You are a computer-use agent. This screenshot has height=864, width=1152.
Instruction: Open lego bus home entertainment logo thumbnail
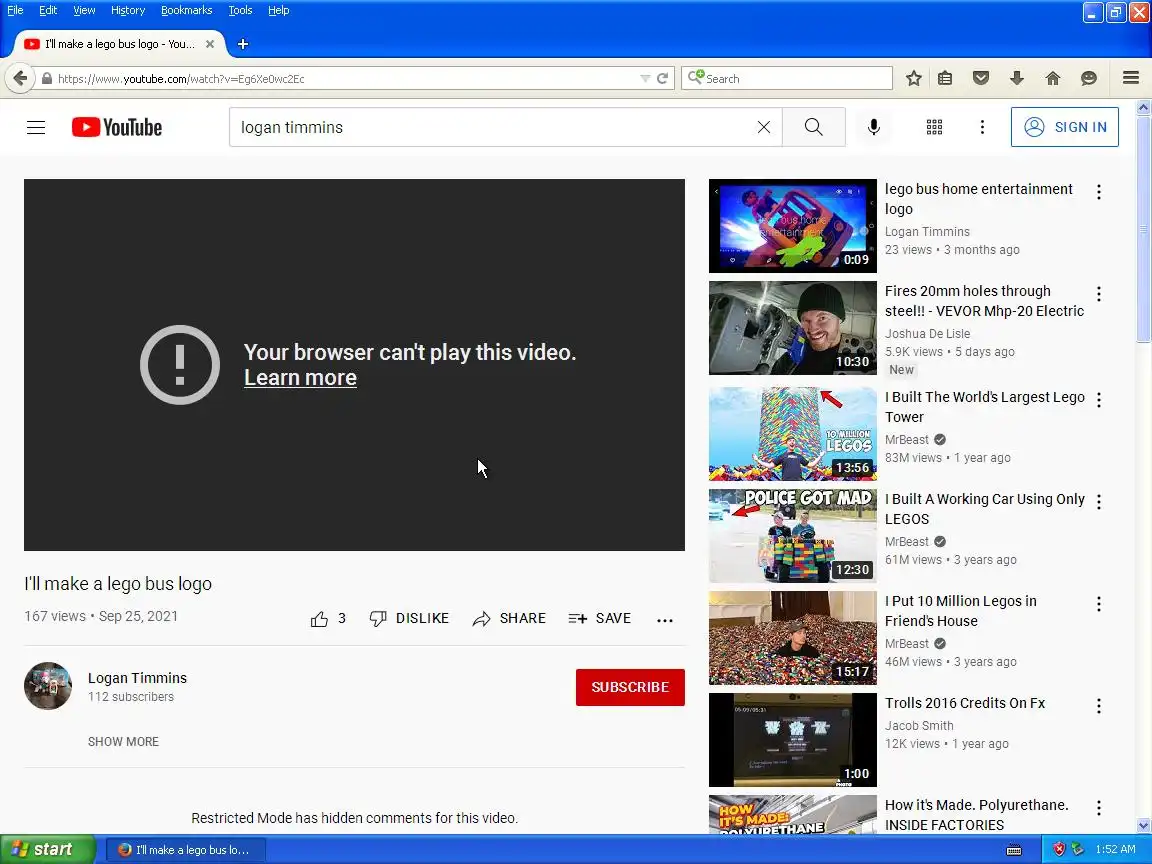coord(793,226)
